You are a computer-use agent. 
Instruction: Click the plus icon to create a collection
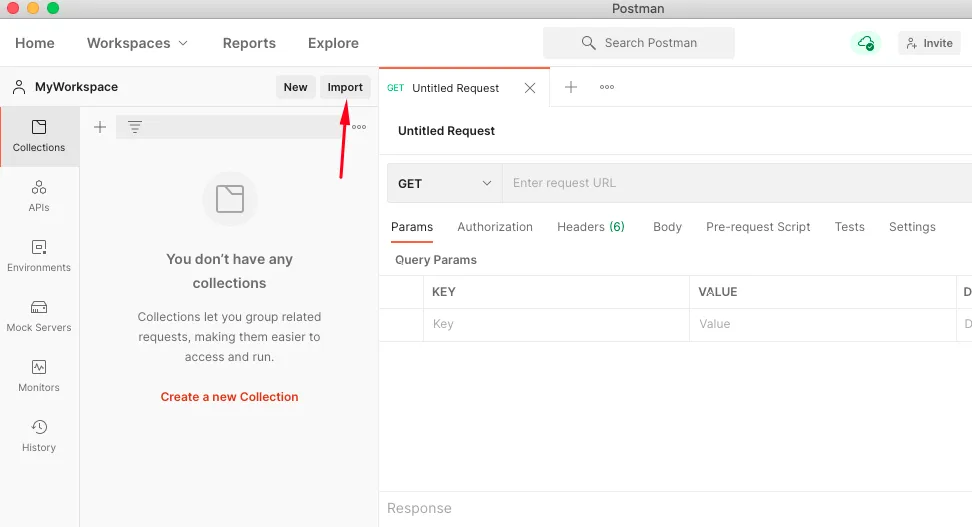100,127
